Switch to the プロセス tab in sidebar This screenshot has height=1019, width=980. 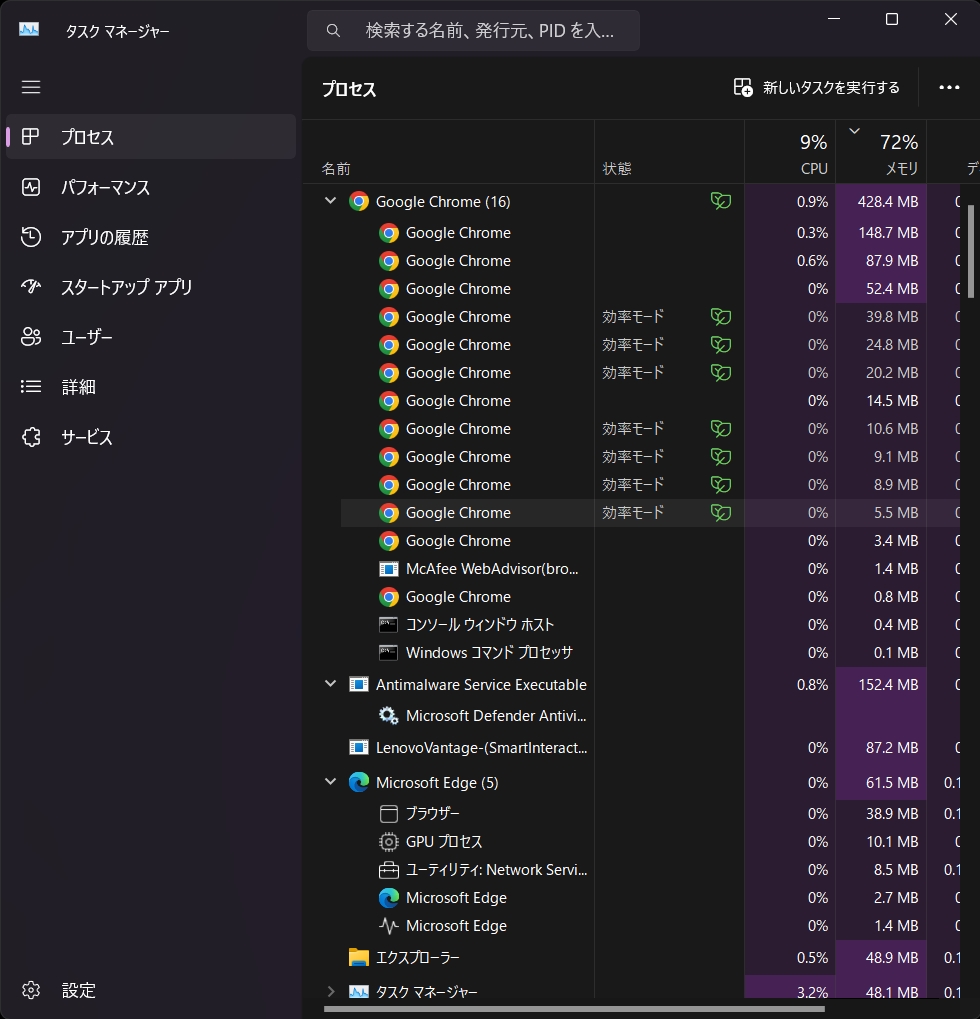point(151,136)
